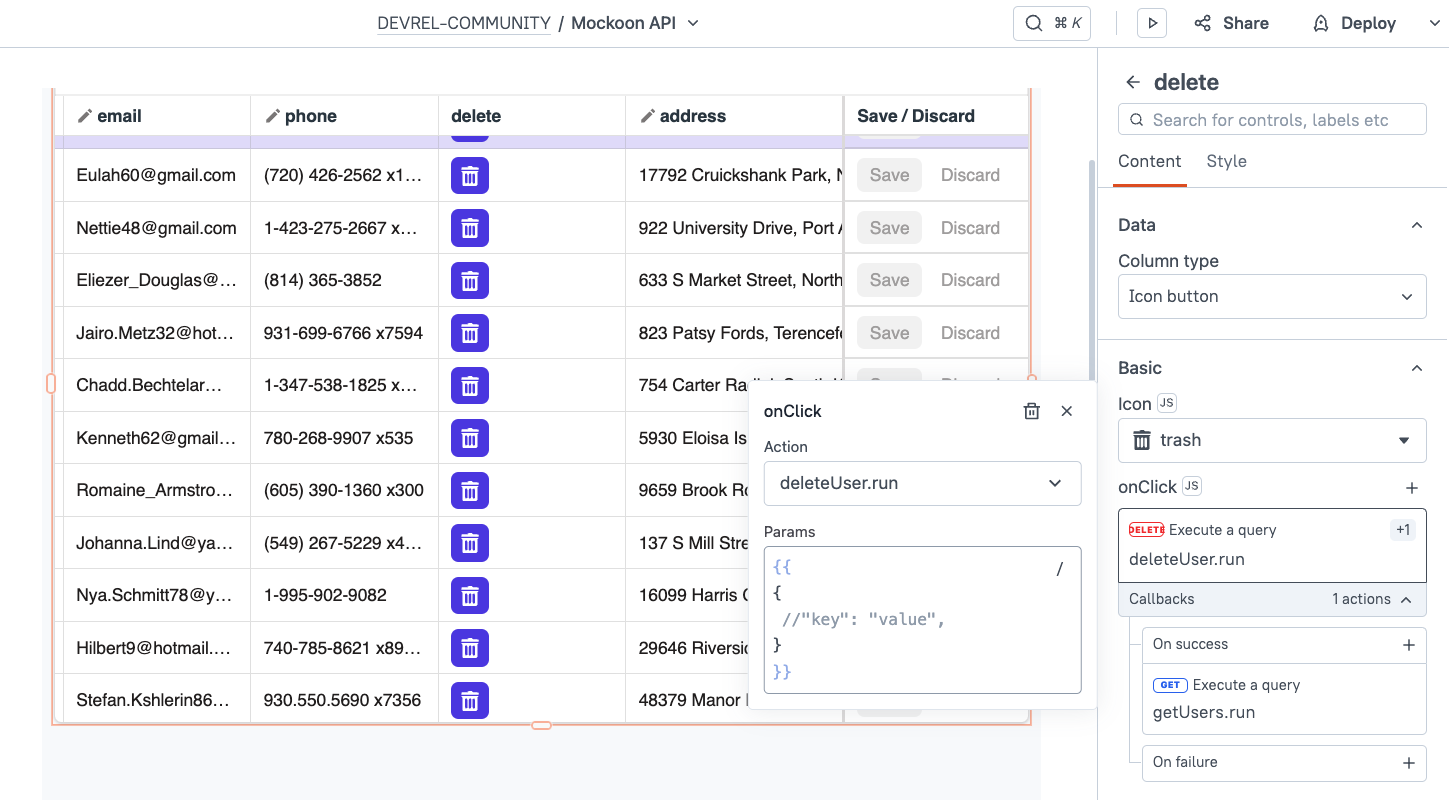Click the email column header
Image resolution: width=1449 pixels, height=800 pixels.
(157, 116)
